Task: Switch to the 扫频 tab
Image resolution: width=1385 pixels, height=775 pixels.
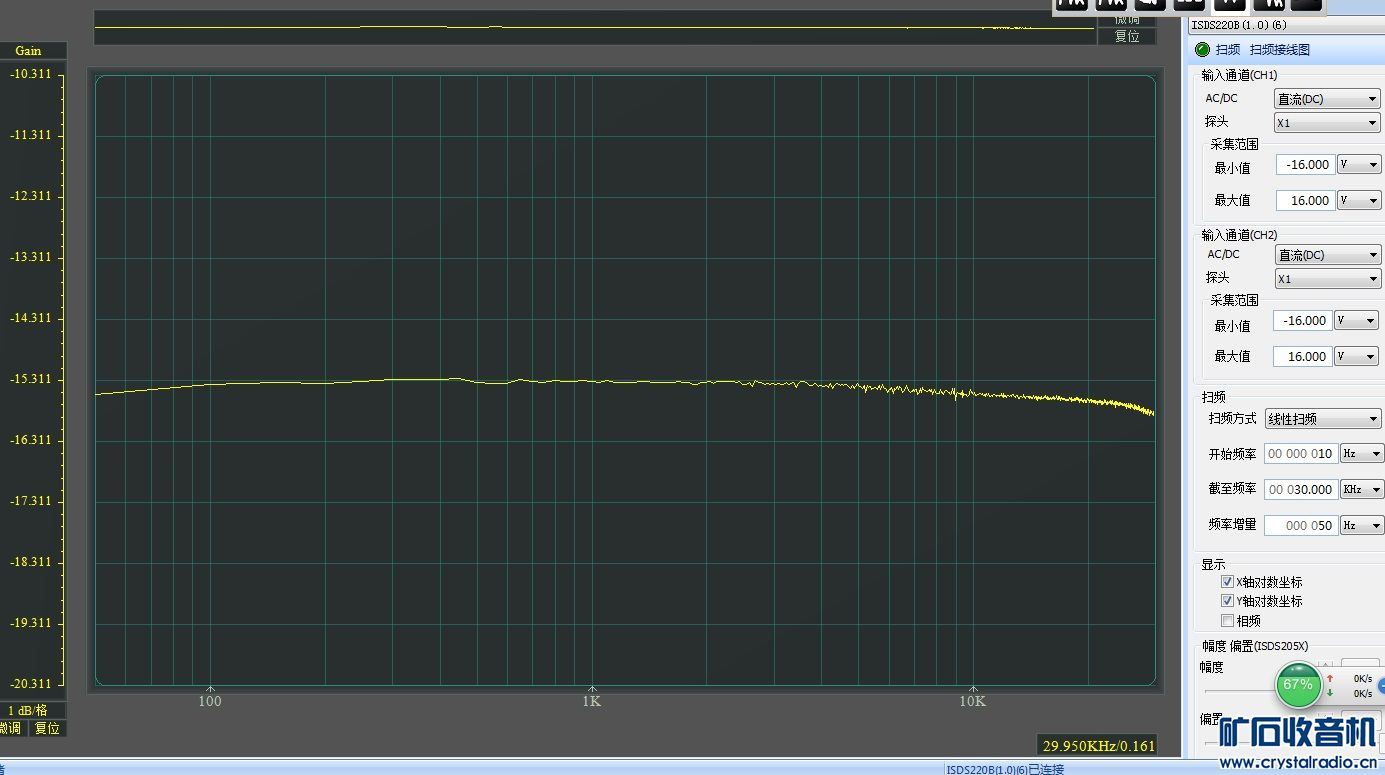Action: [x=1228, y=50]
